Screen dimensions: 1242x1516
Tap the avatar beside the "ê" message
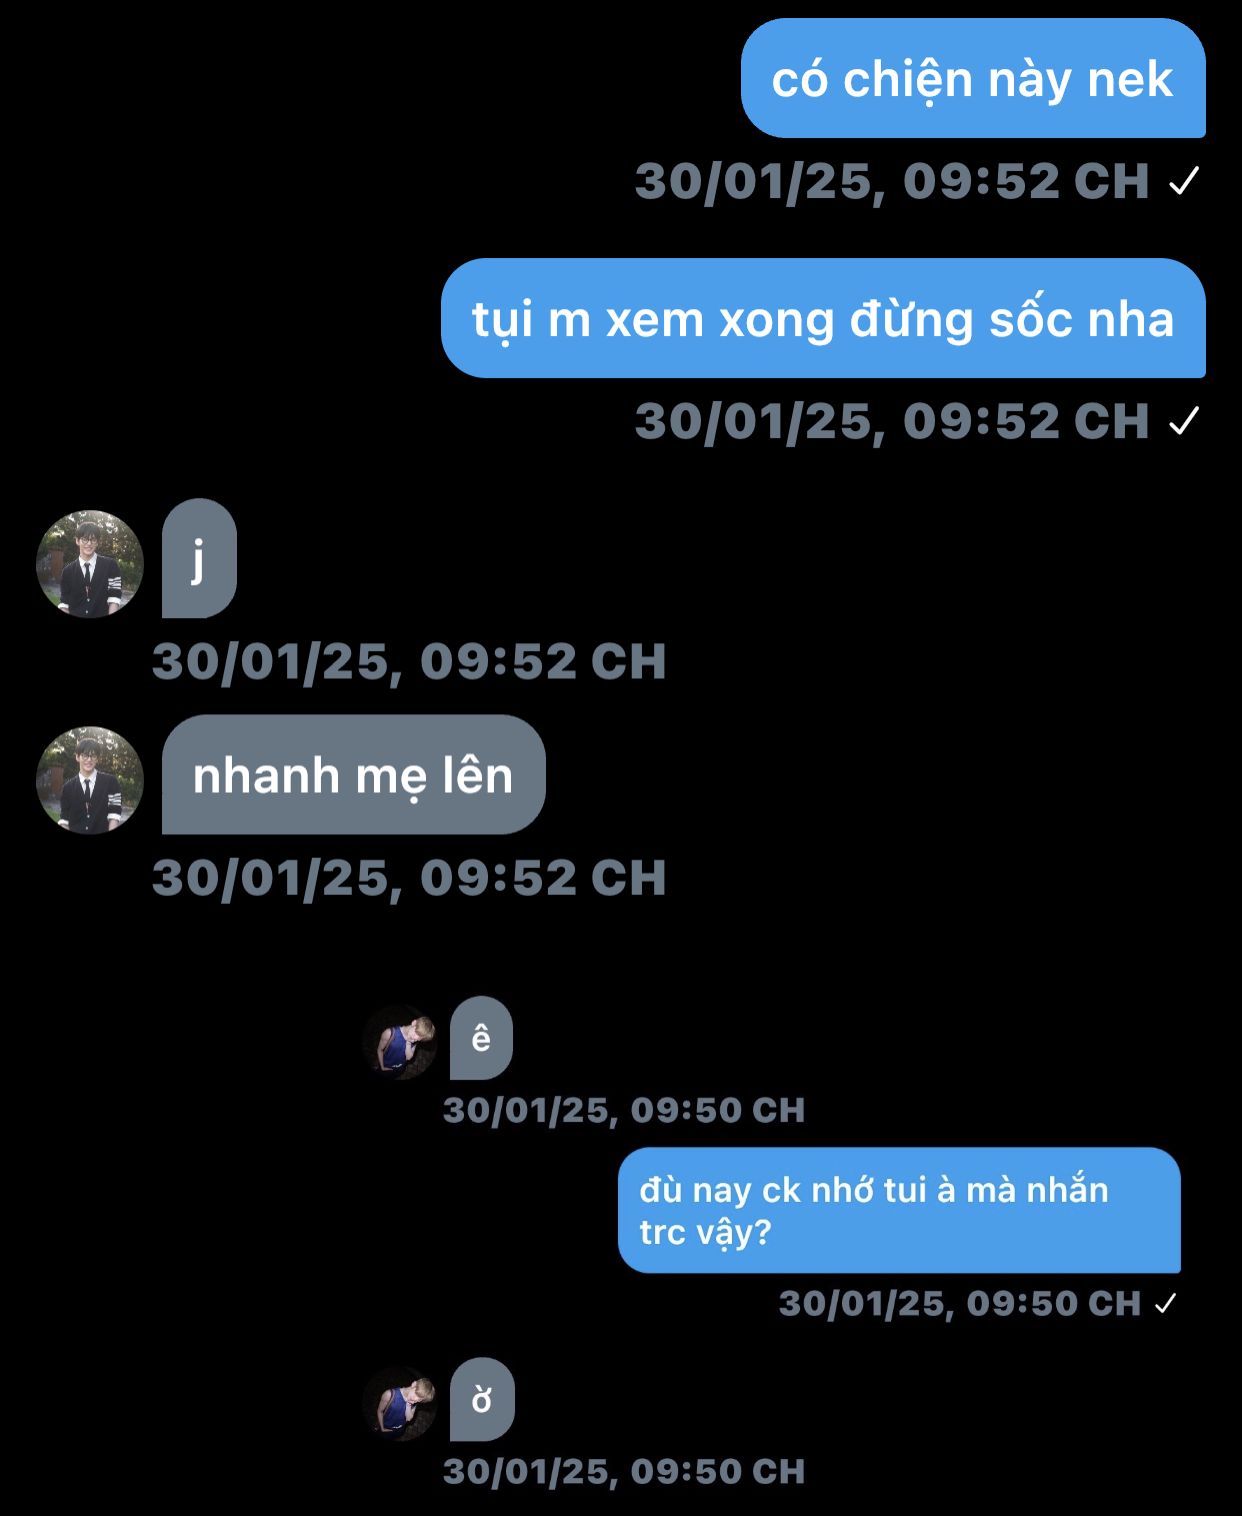tap(400, 1042)
